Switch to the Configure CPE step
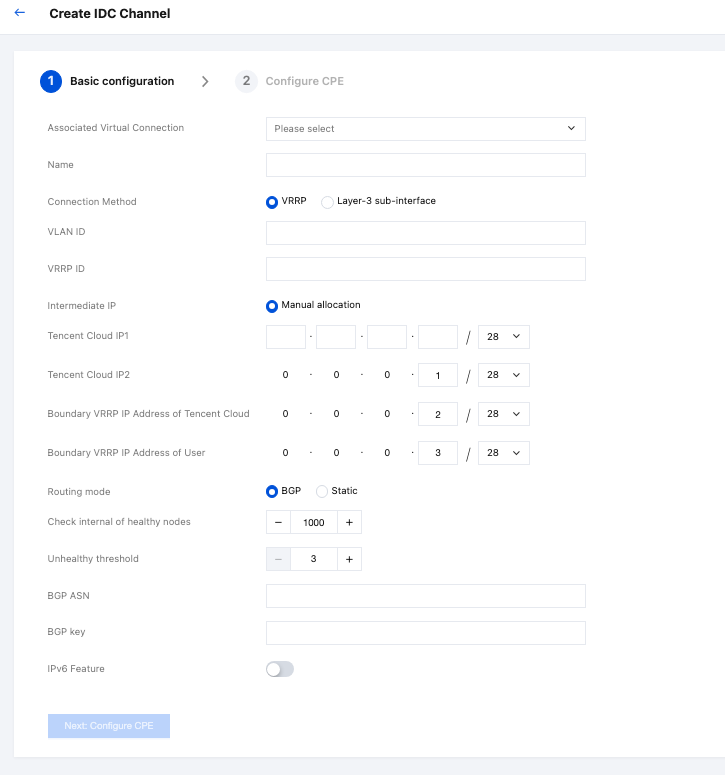The image size is (725, 775). click(304, 81)
